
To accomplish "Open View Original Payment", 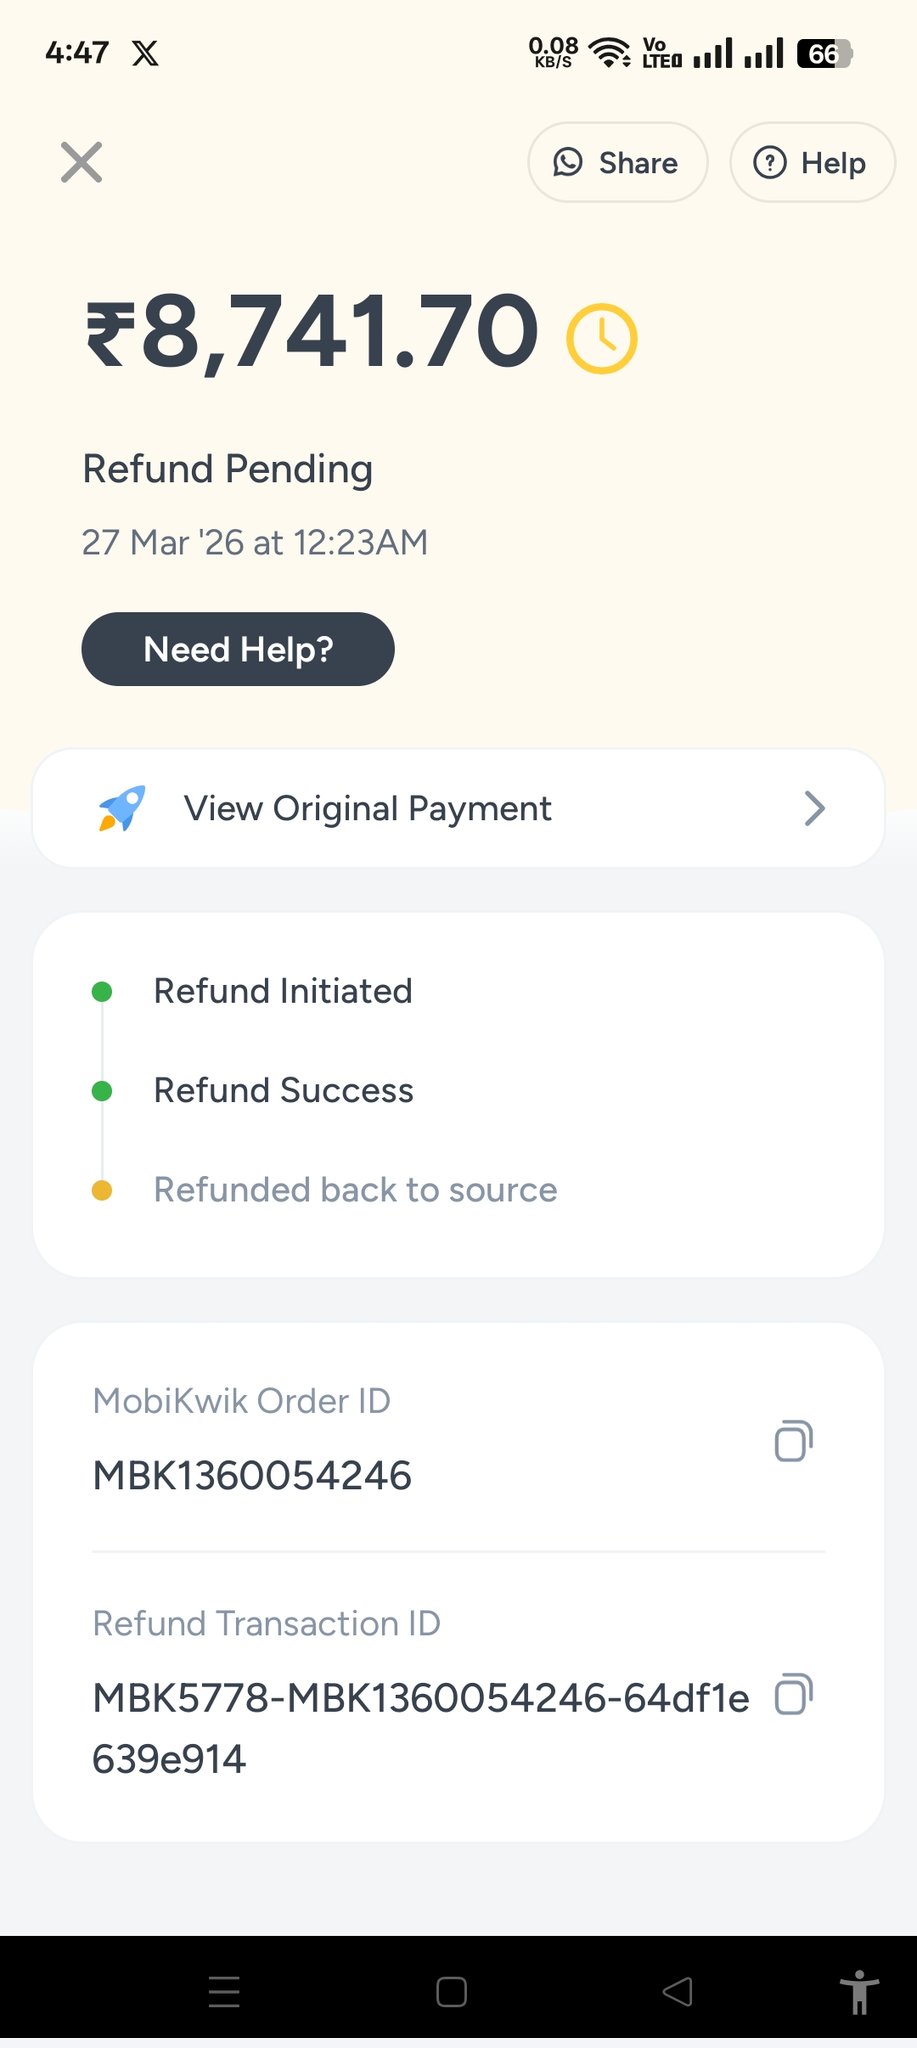I will click(x=367, y=808).
